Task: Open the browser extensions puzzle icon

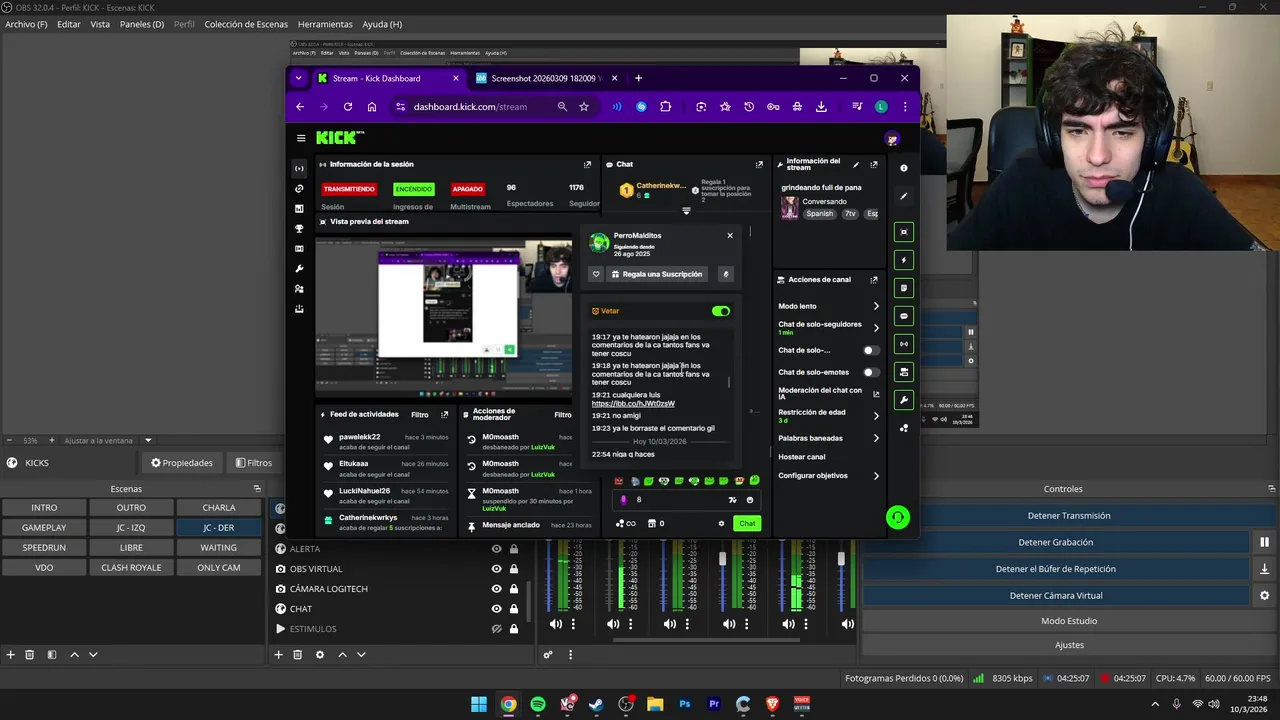Action: tap(666, 107)
